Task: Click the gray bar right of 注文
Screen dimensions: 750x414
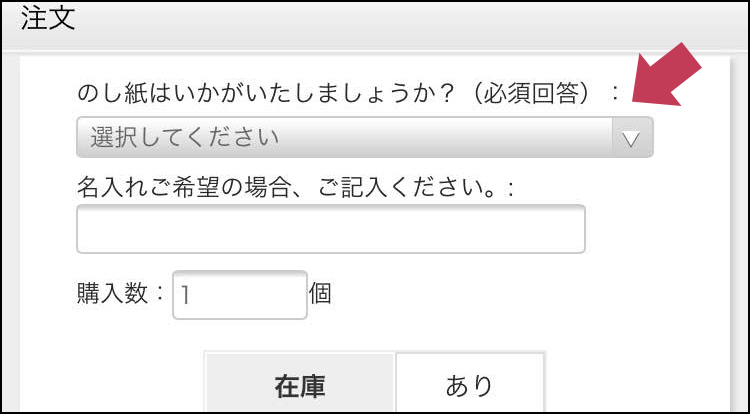Action: [400, 22]
